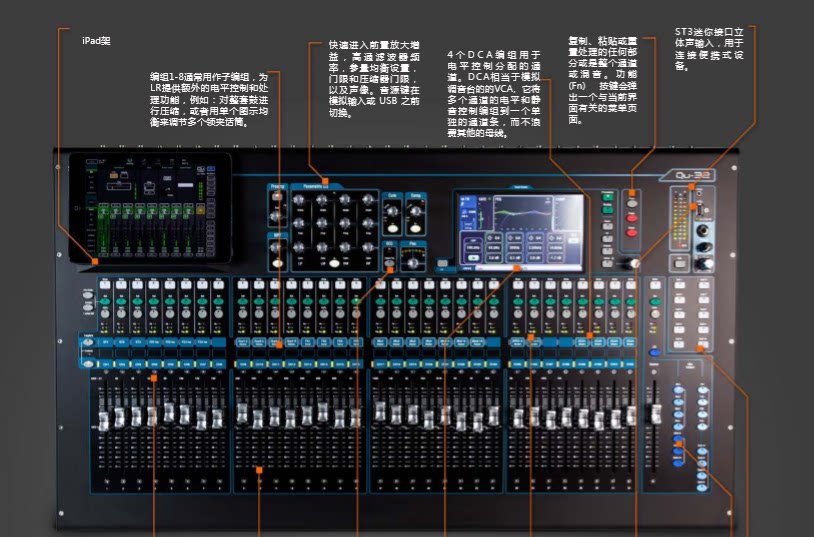Move the master fader cap
The image size is (814, 537).
pos(656,414)
